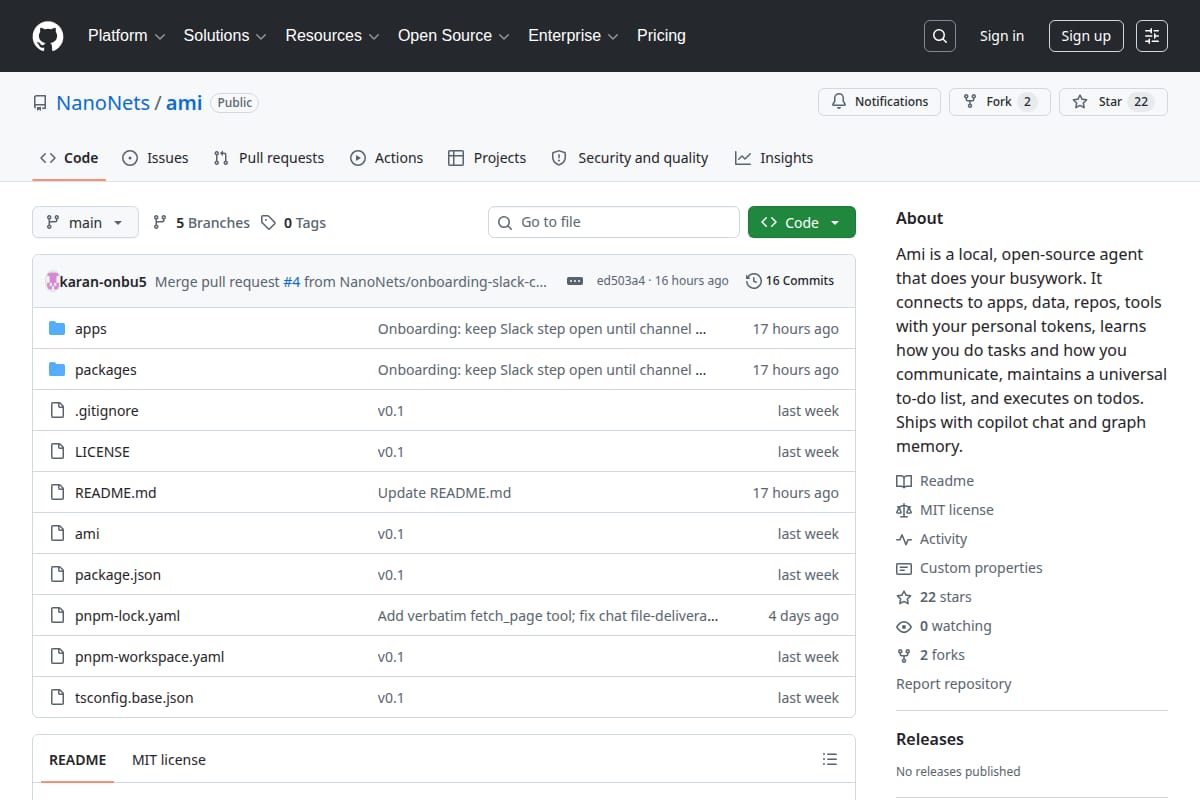Click the pulse icon beside Activity

click(904, 539)
